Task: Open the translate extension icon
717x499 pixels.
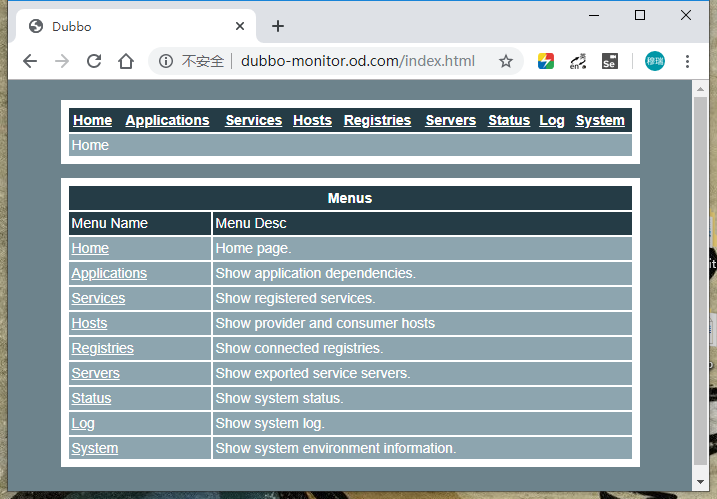Action: pos(578,61)
